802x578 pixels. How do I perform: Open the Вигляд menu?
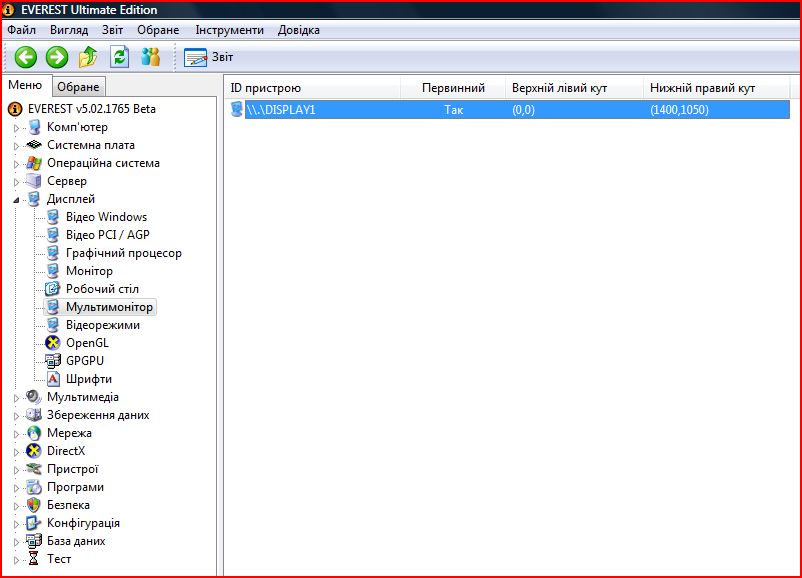pos(69,30)
